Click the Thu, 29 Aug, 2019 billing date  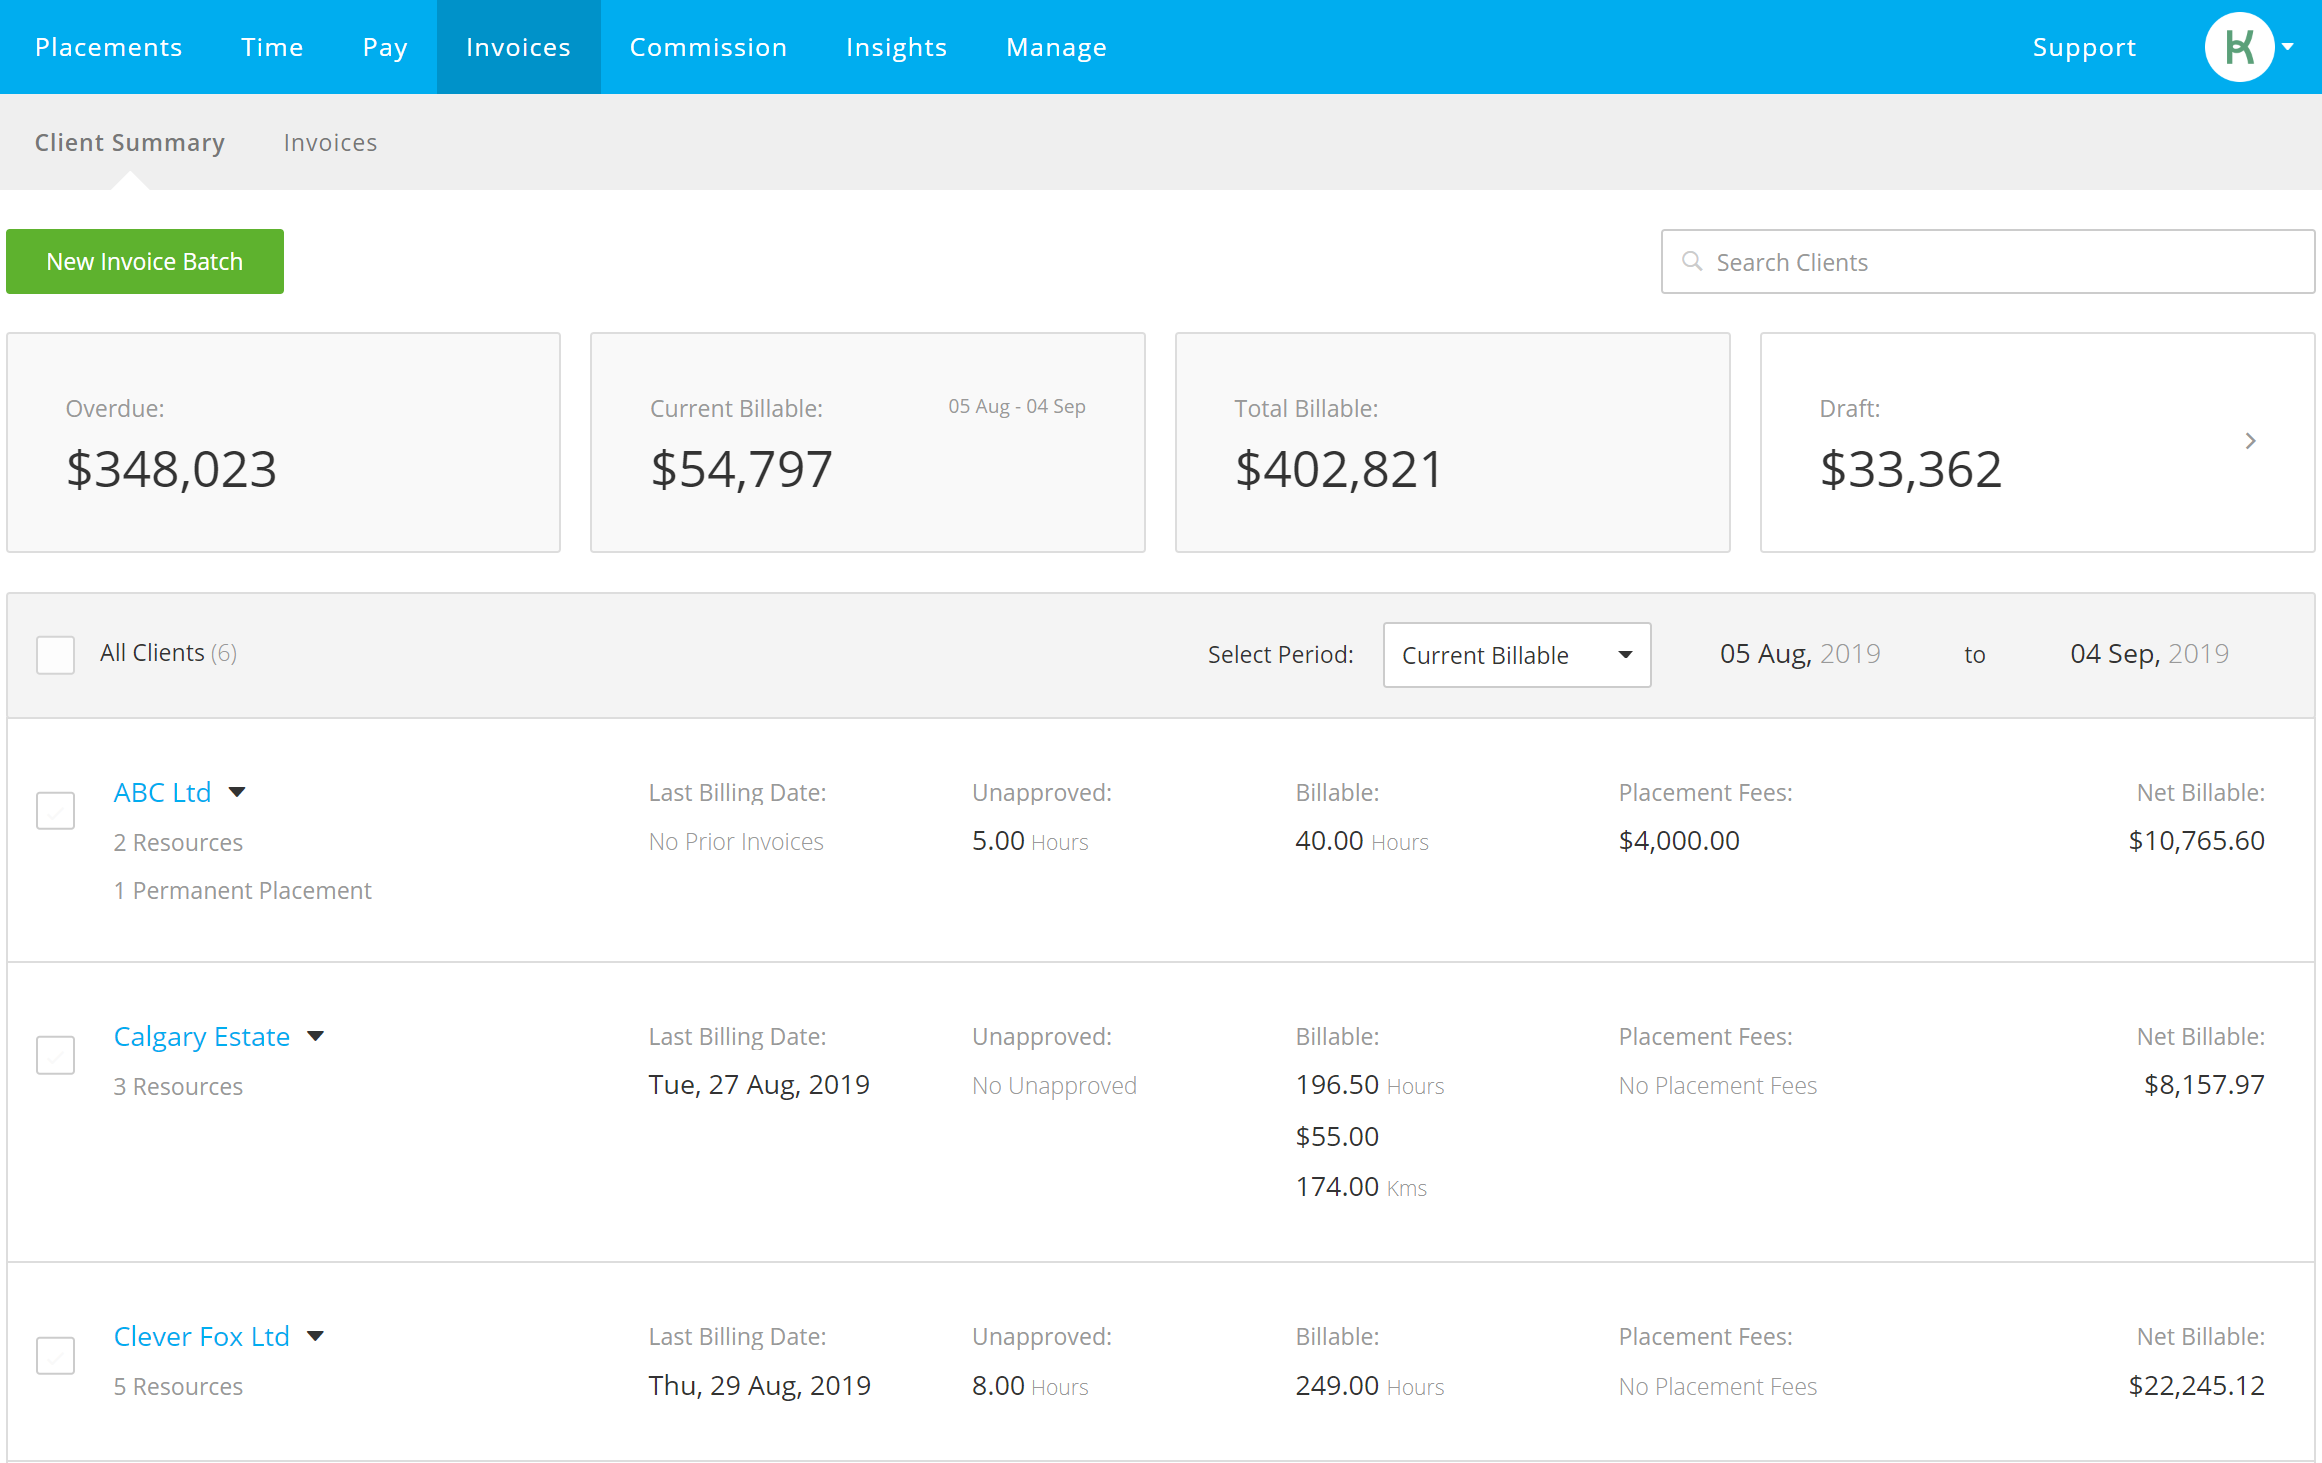click(760, 1386)
